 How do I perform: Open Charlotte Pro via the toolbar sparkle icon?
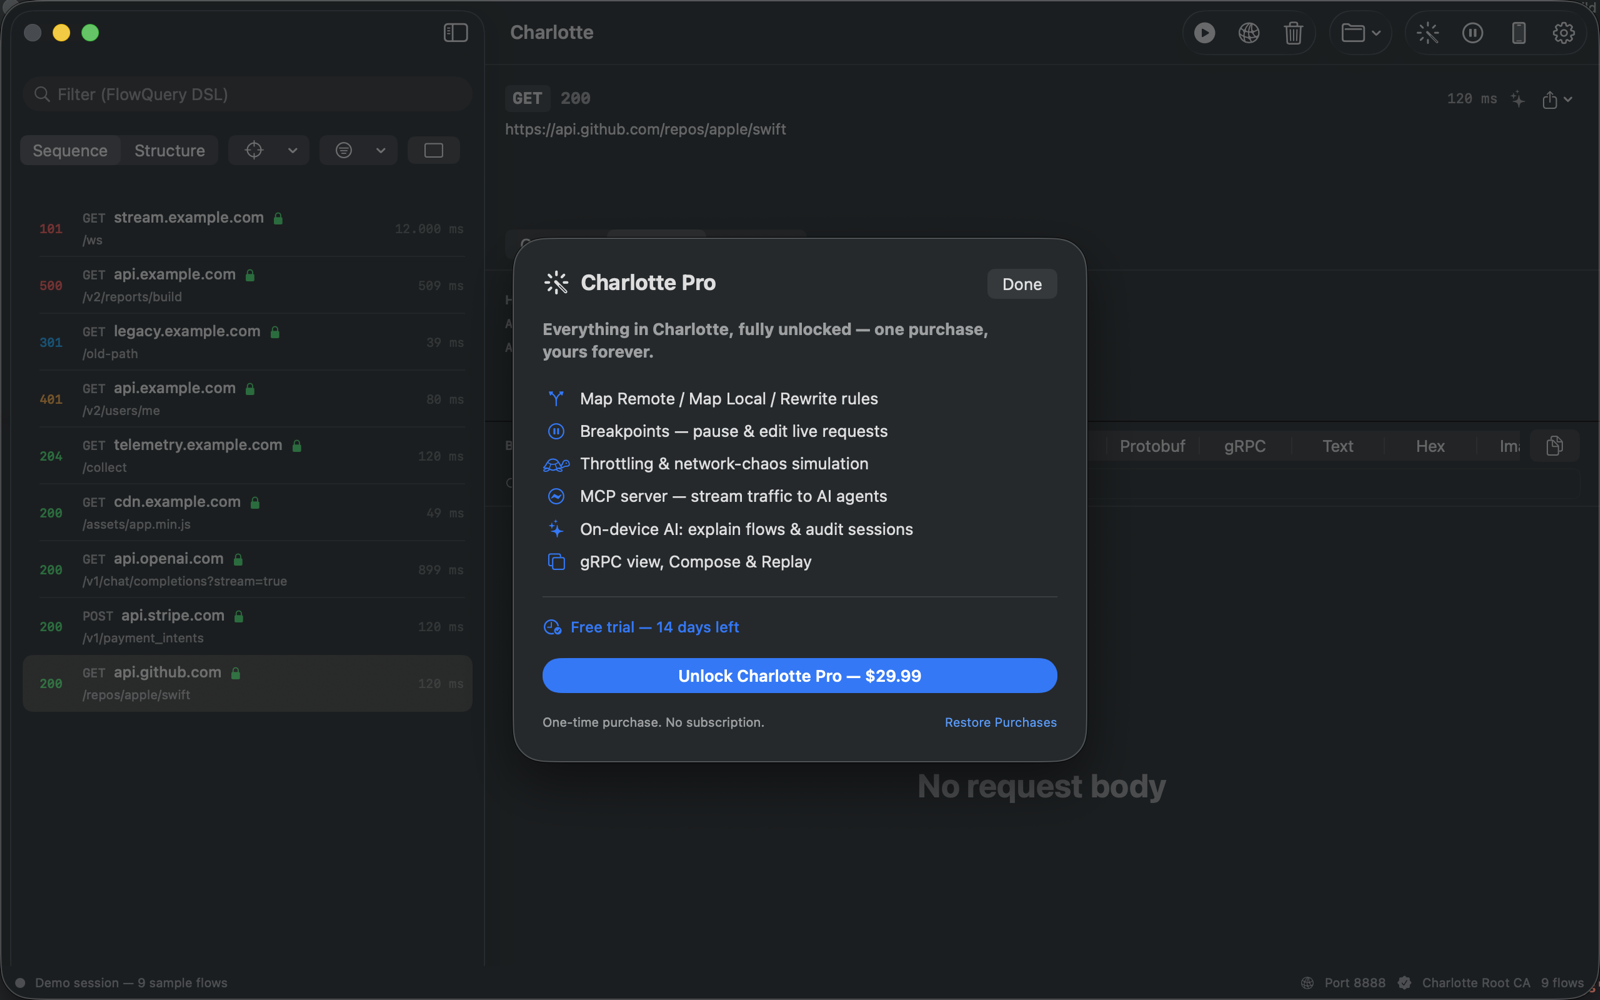(1428, 33)
